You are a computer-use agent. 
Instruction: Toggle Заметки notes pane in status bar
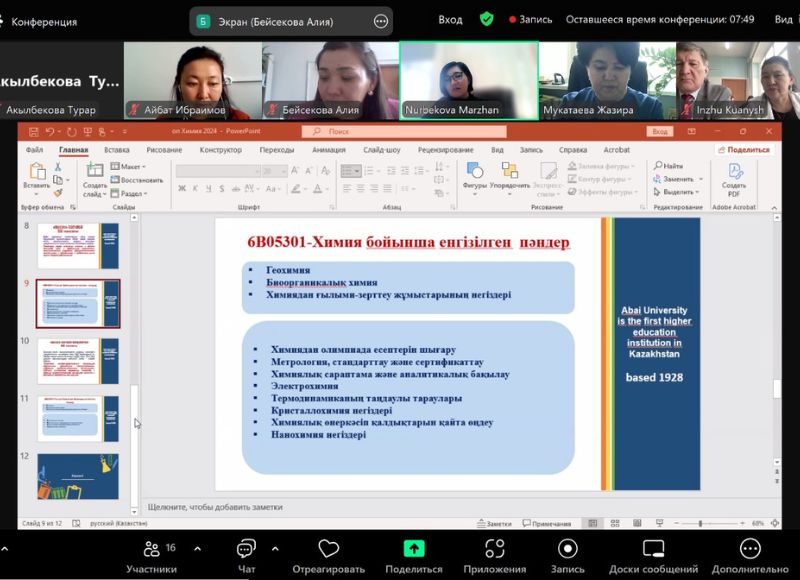click(495, 524)
